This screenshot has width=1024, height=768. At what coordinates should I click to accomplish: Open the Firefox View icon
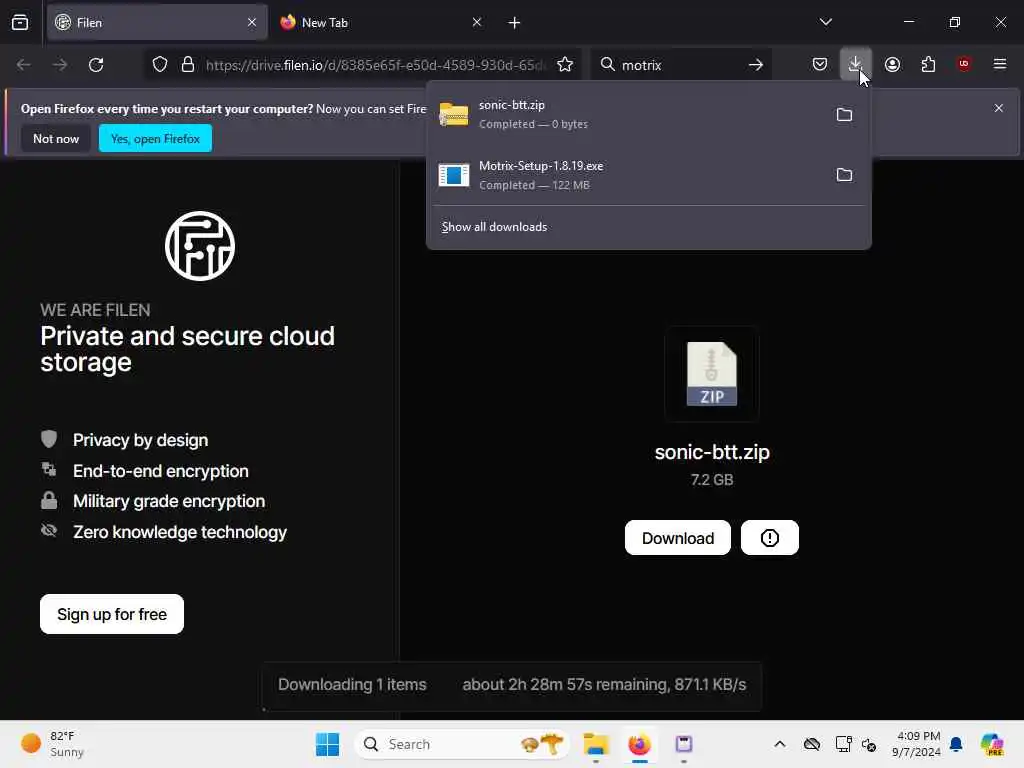pos(20,22)
